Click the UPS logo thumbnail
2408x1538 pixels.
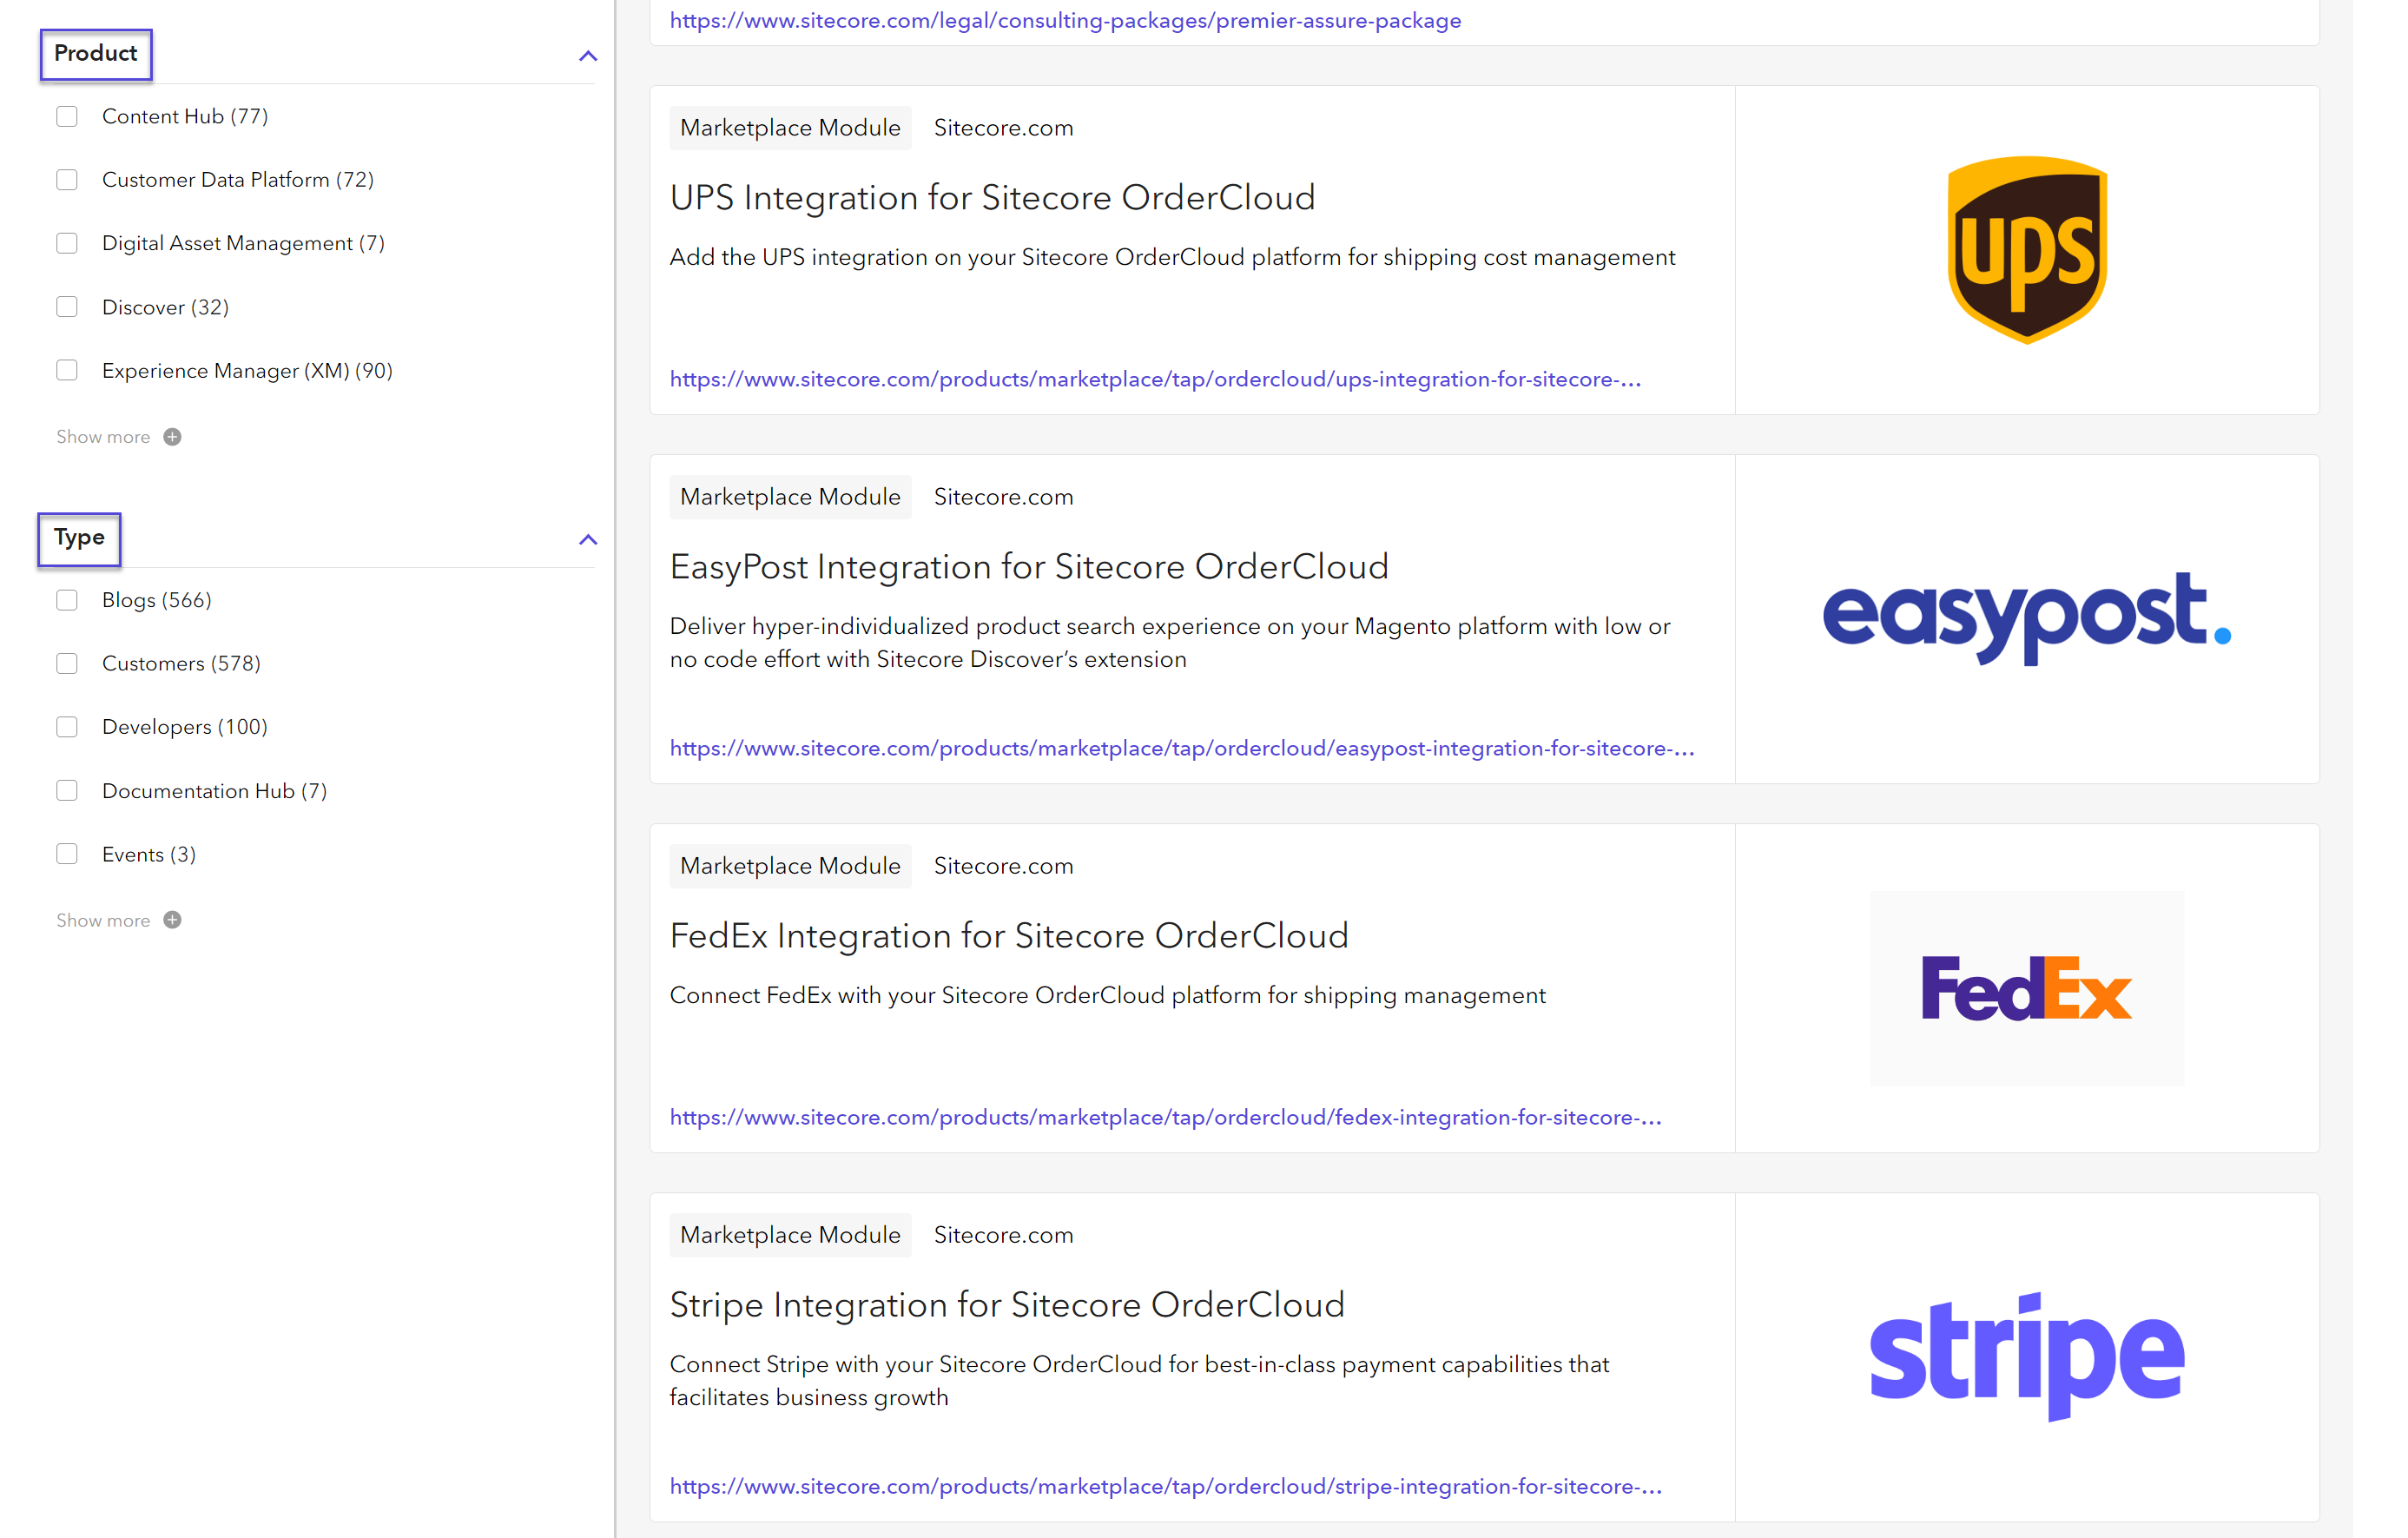point(2027,250)
